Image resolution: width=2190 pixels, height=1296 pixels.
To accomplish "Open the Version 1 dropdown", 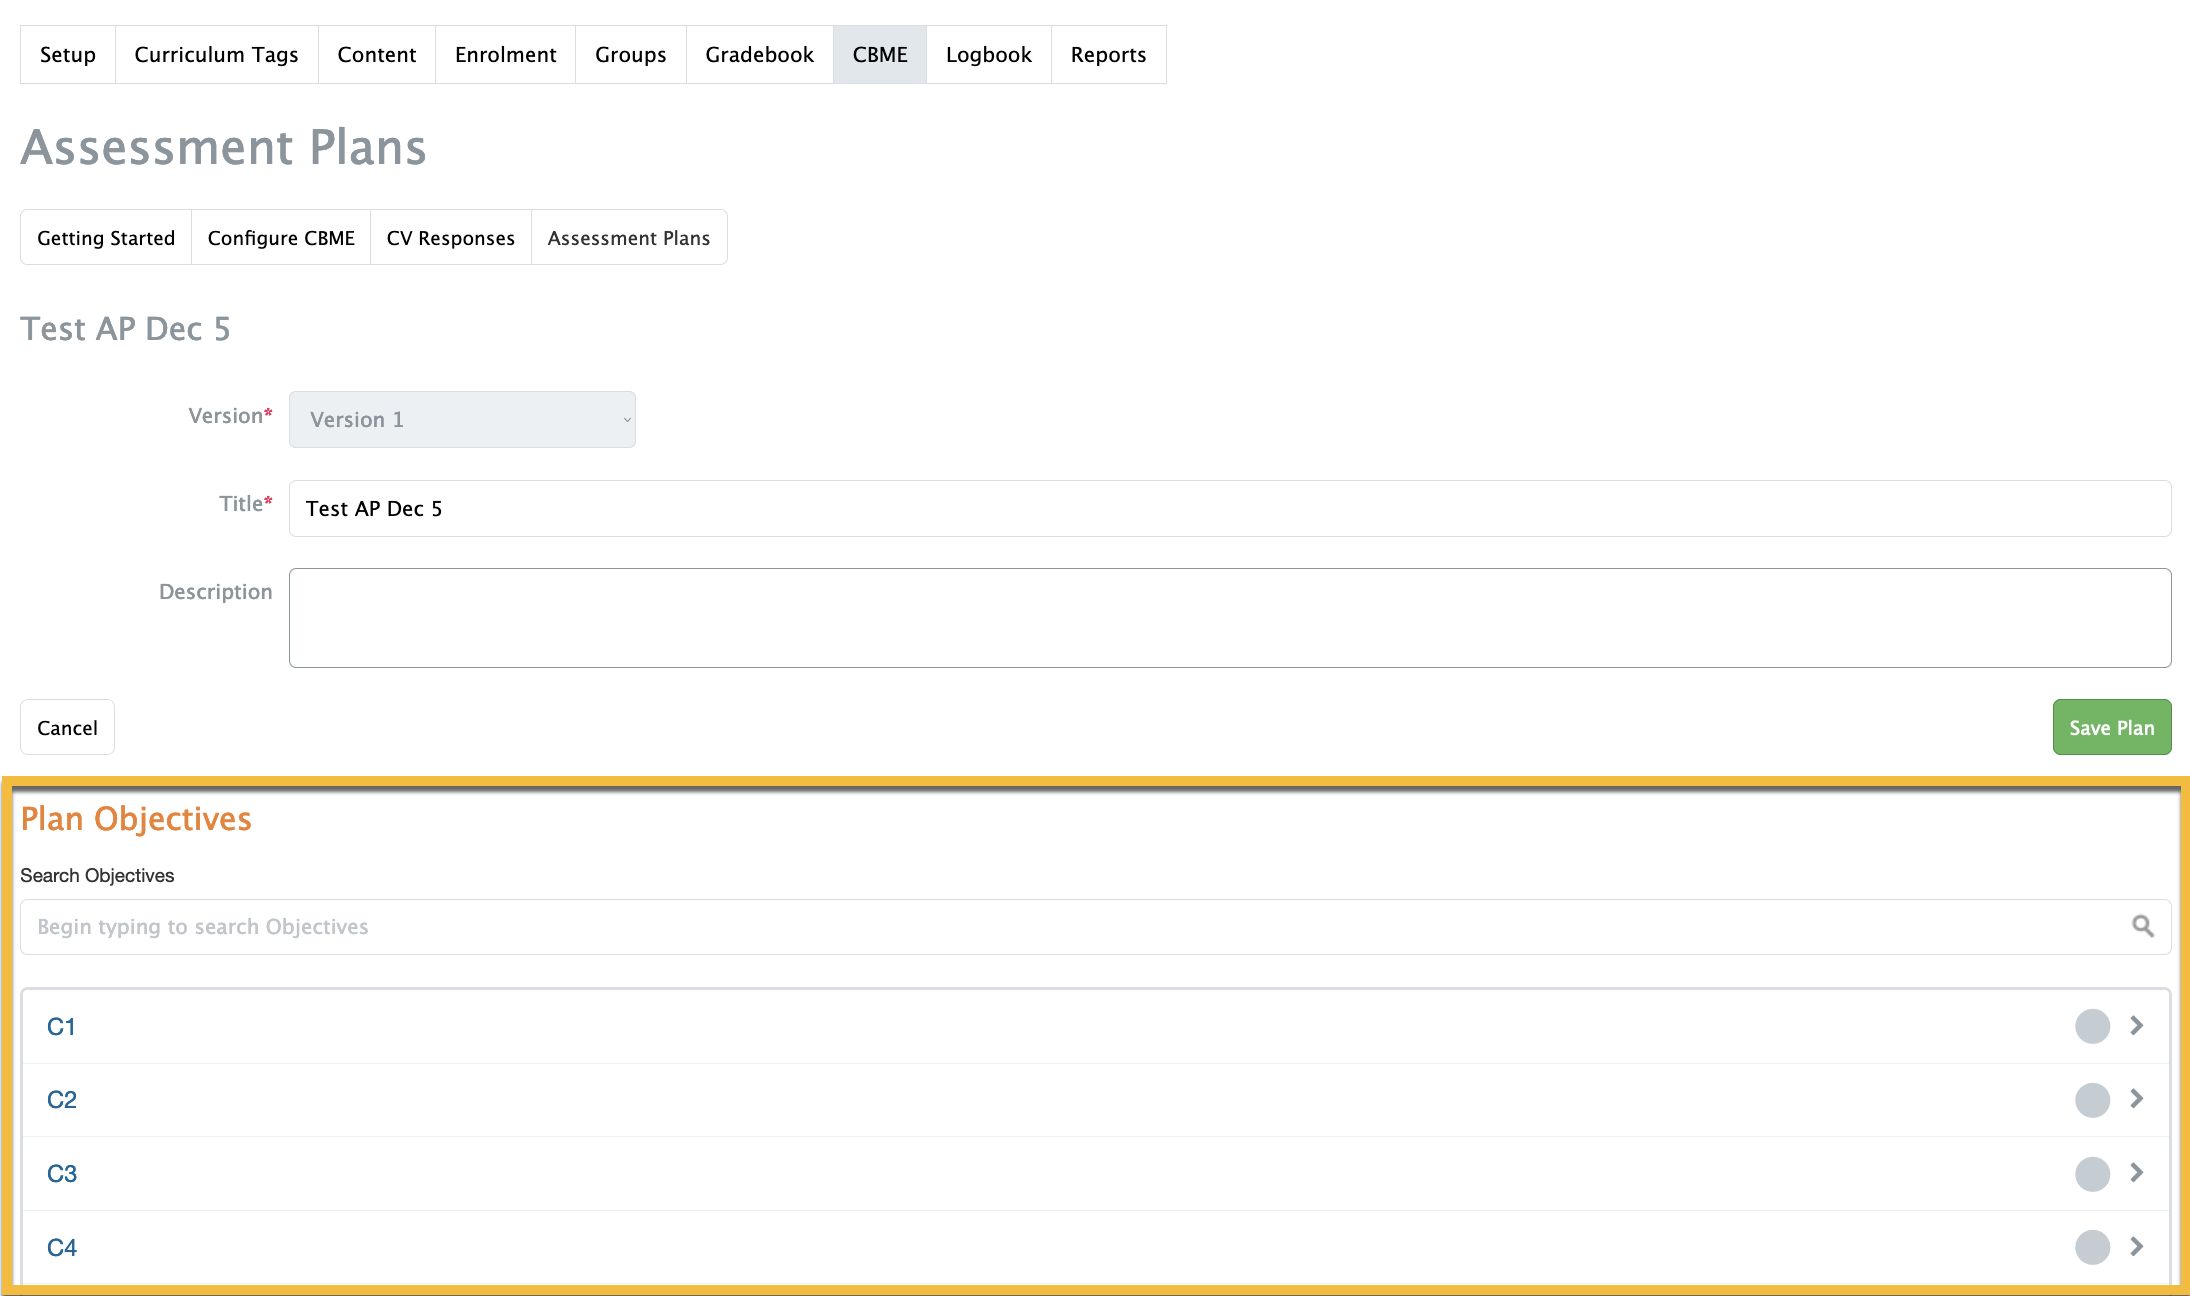I will [x=462, y=420].
